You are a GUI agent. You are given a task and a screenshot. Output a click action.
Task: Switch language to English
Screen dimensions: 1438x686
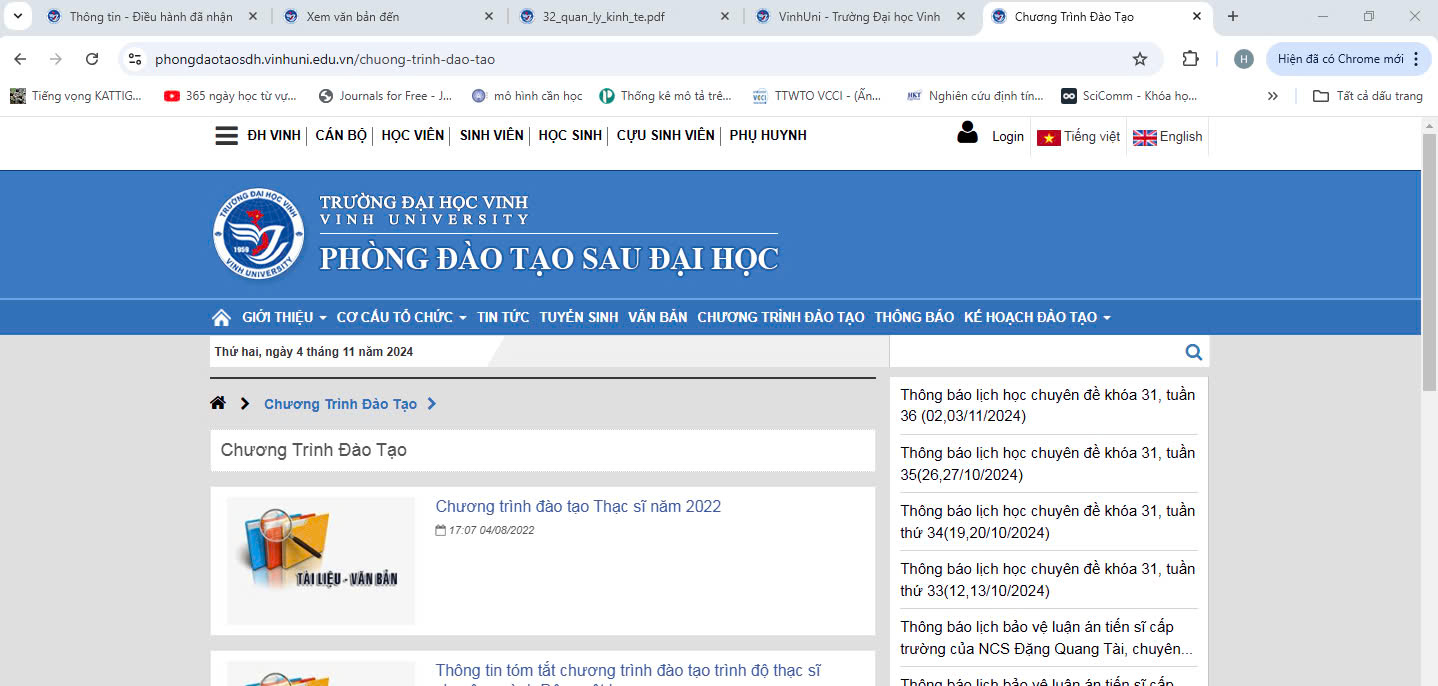tap(1167, 137)
